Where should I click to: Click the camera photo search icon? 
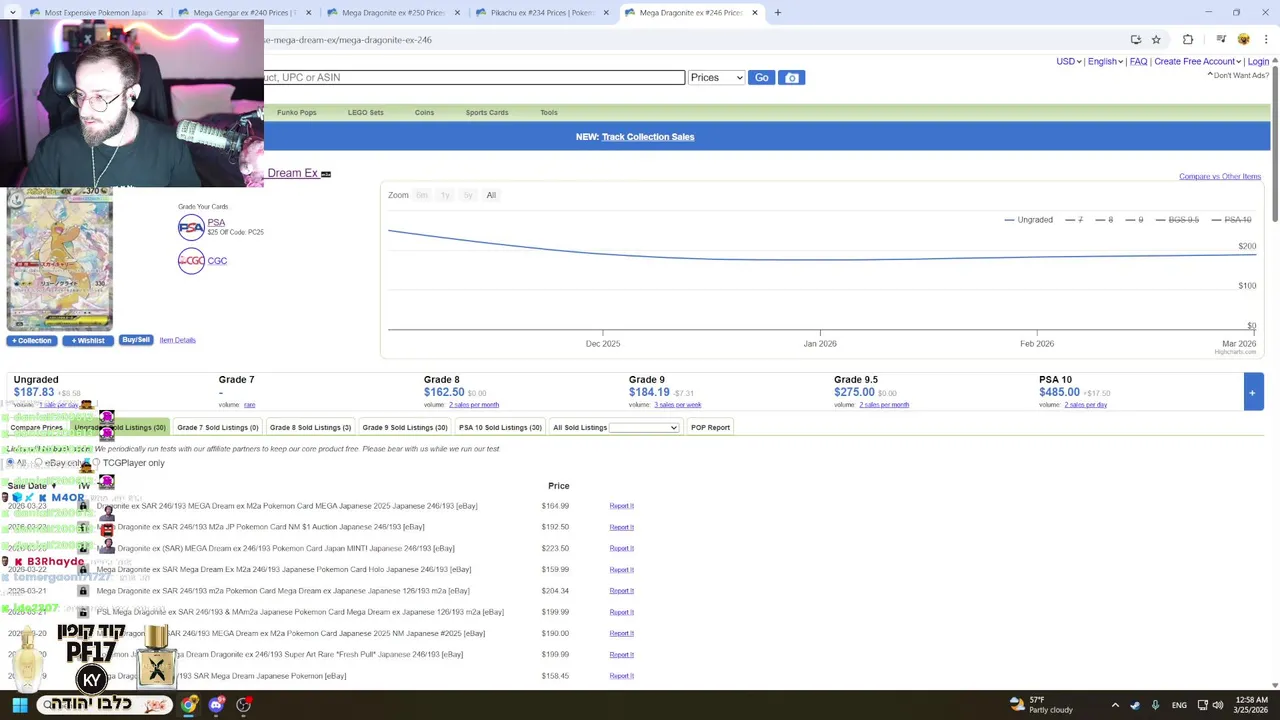[x=792, y=77]
